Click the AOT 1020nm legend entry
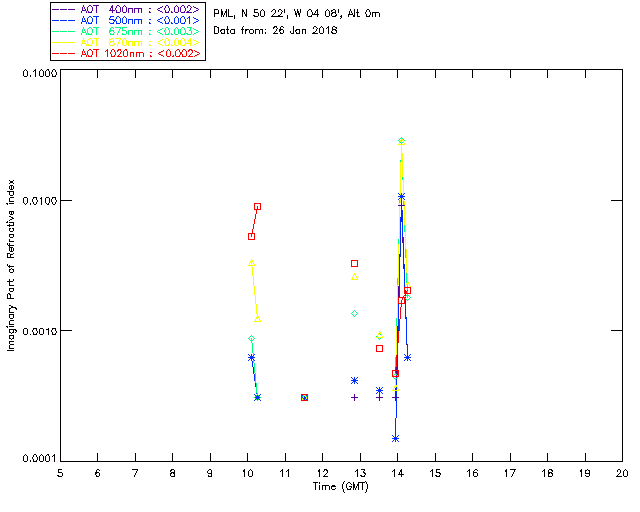This screenshot has height=512, width=640. pyautogui.click(x=127, y=53)
